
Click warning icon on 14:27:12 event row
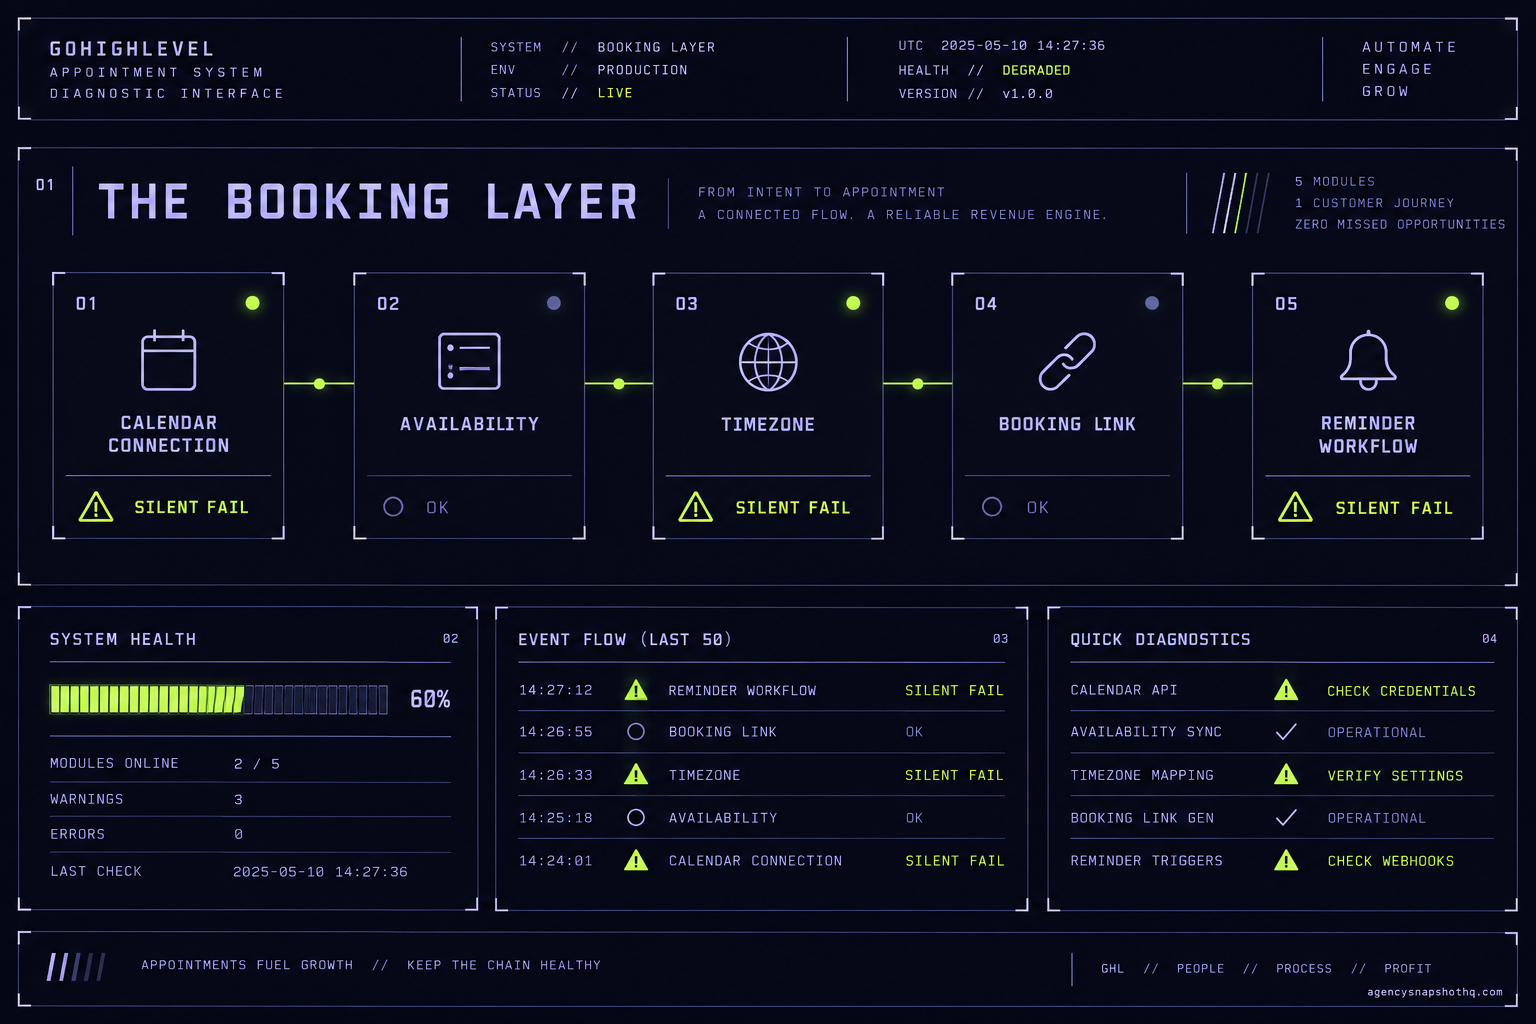pyautogui.click(x=636, y=690)
